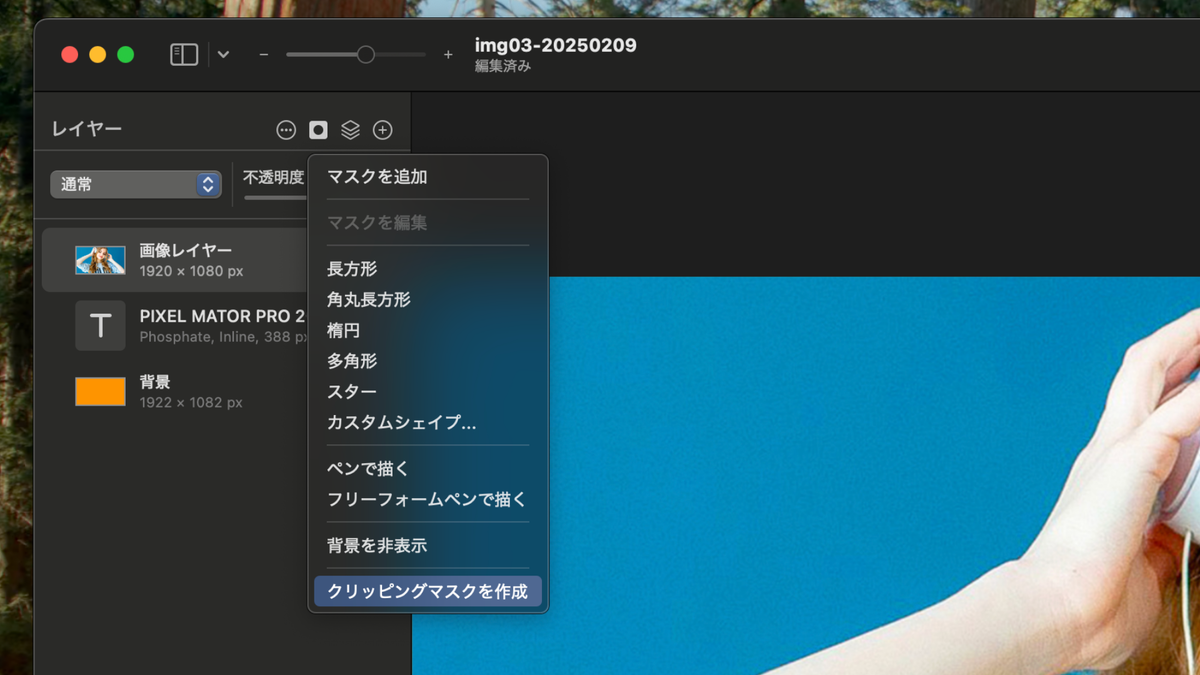This screenshot has width=1200, height=675.
Task: Choose 多角形 from the menu
Action: (x=428, y=361)
